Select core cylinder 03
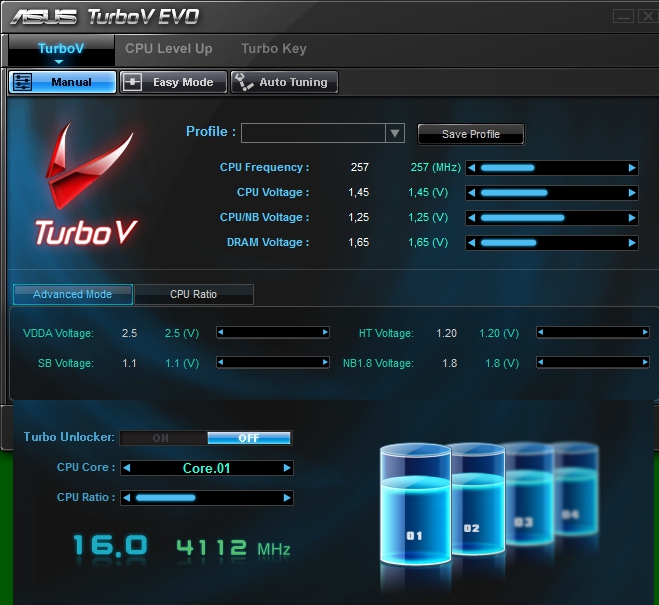 click(x=529, y=494)
